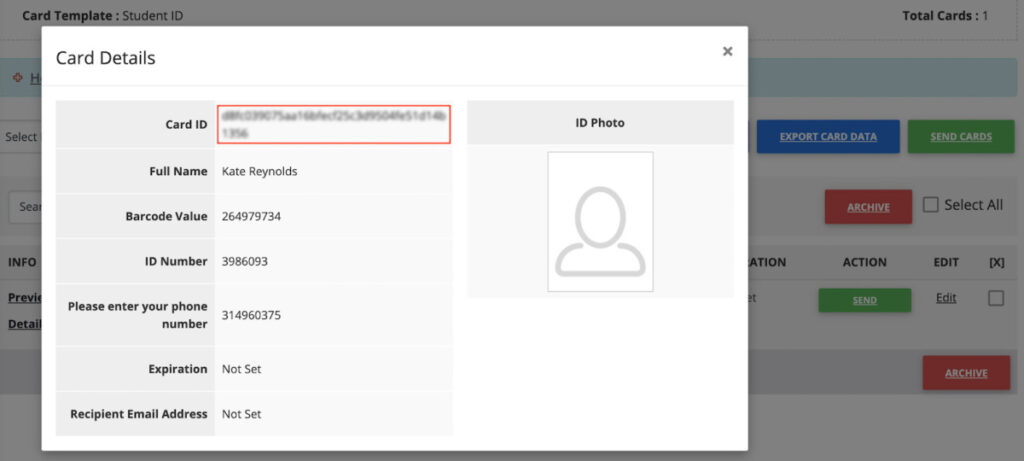Select the highlighted Card ID value
Viewport: 1024px width, 461px height.
click(334, 124)
